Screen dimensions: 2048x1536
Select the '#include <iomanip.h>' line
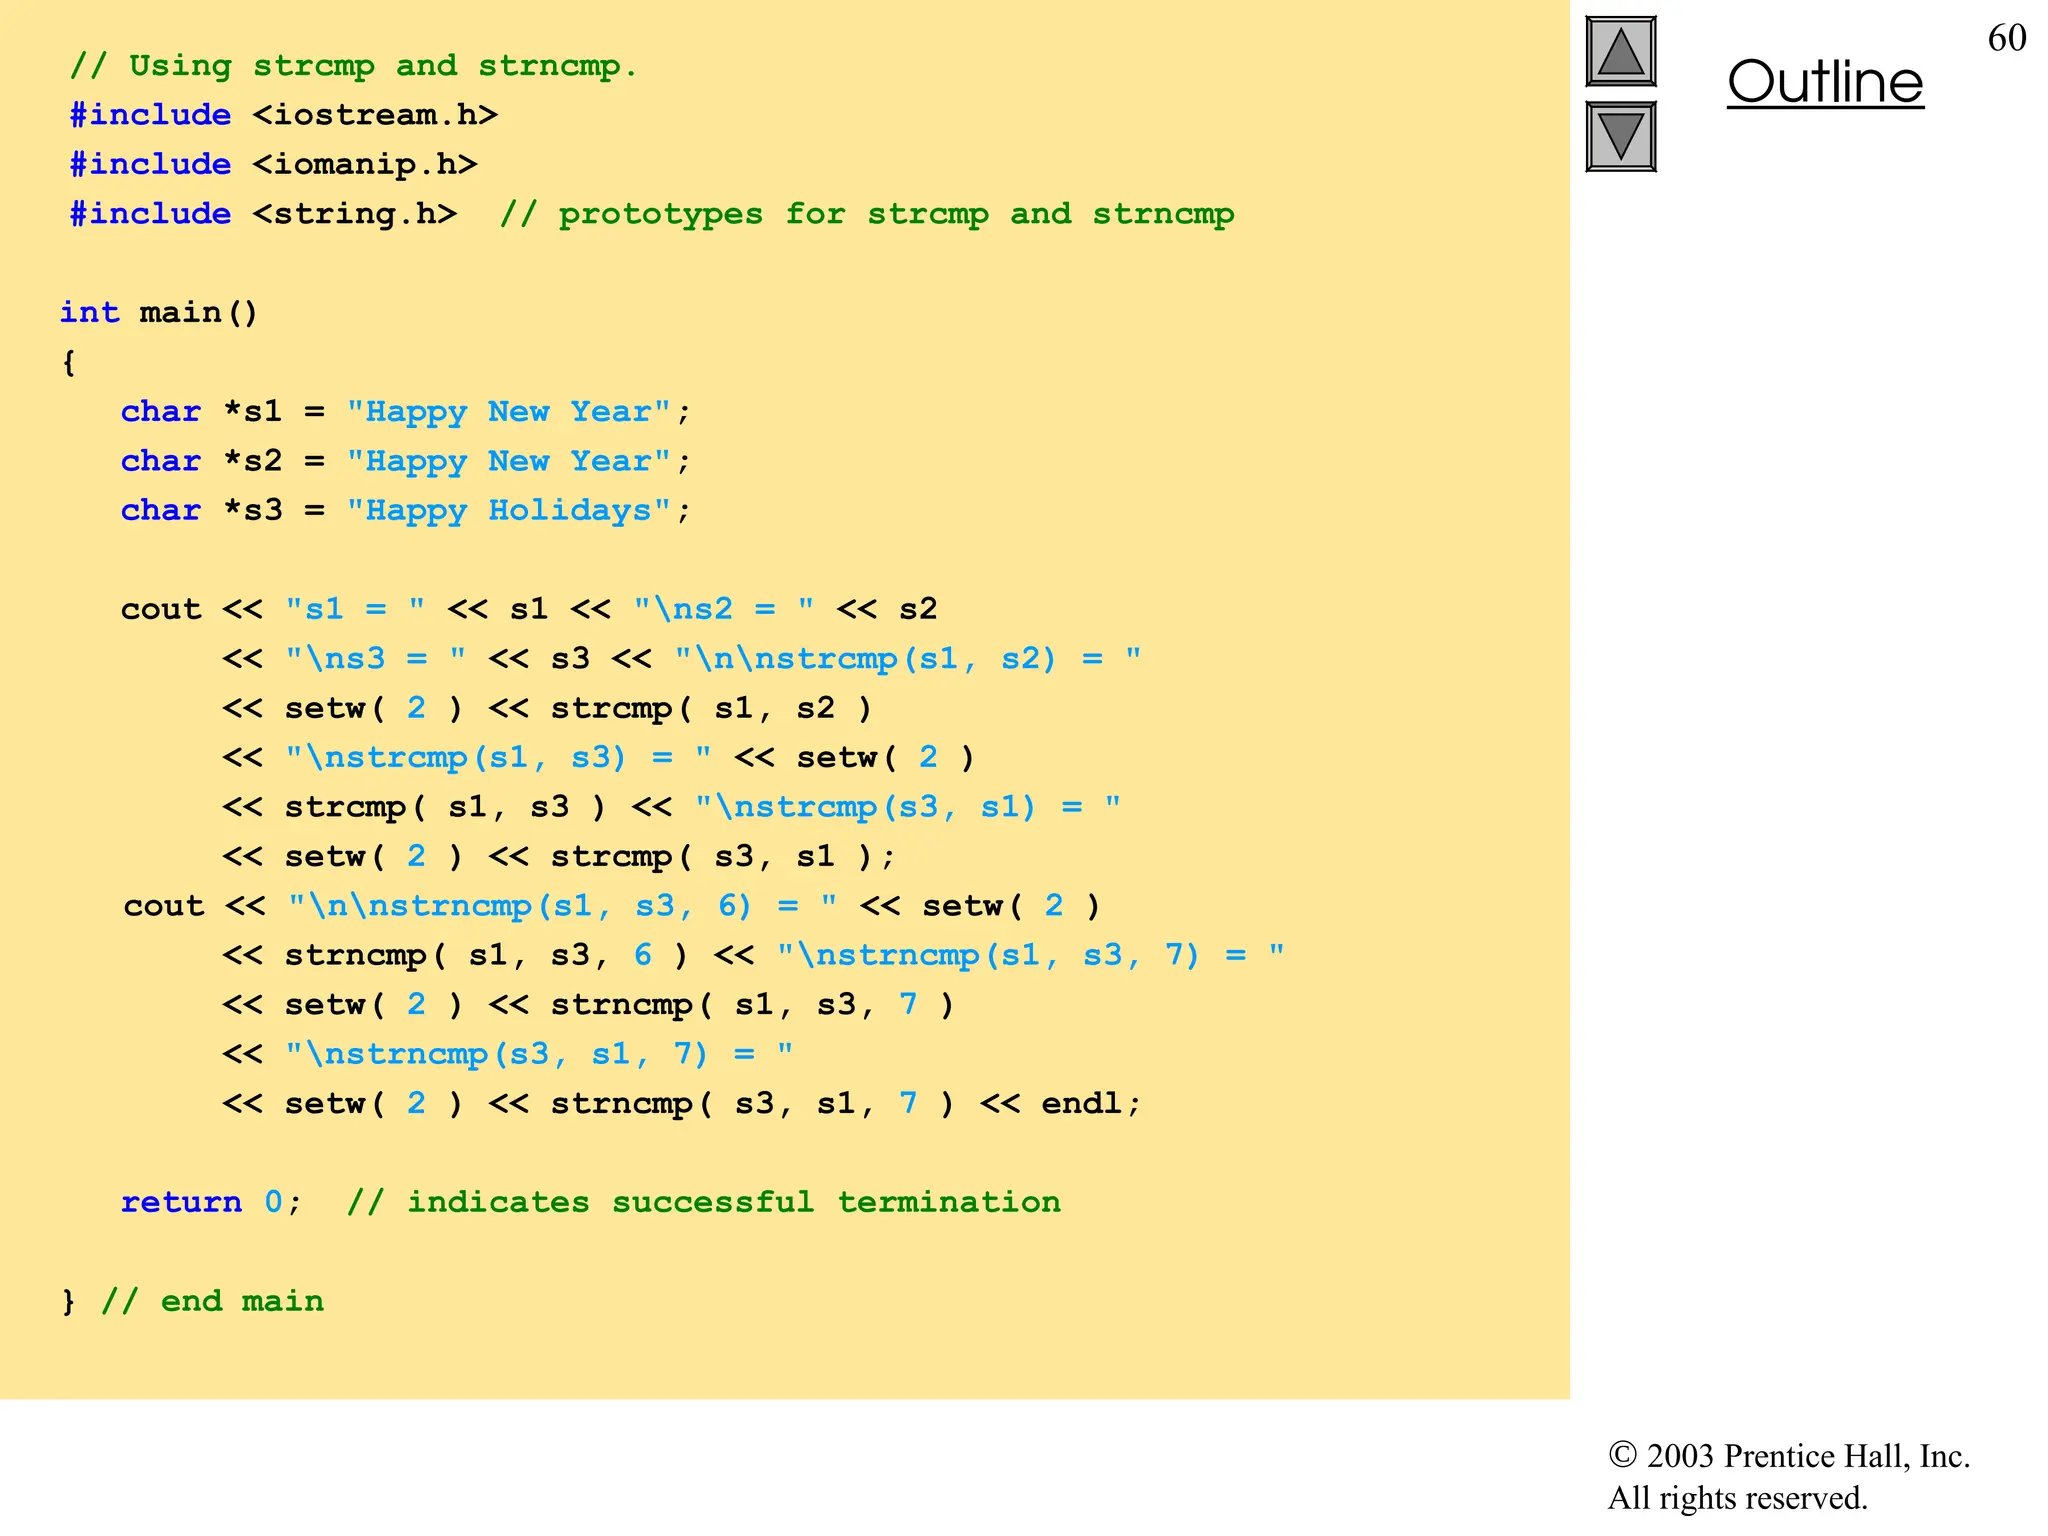click(273, 164)
